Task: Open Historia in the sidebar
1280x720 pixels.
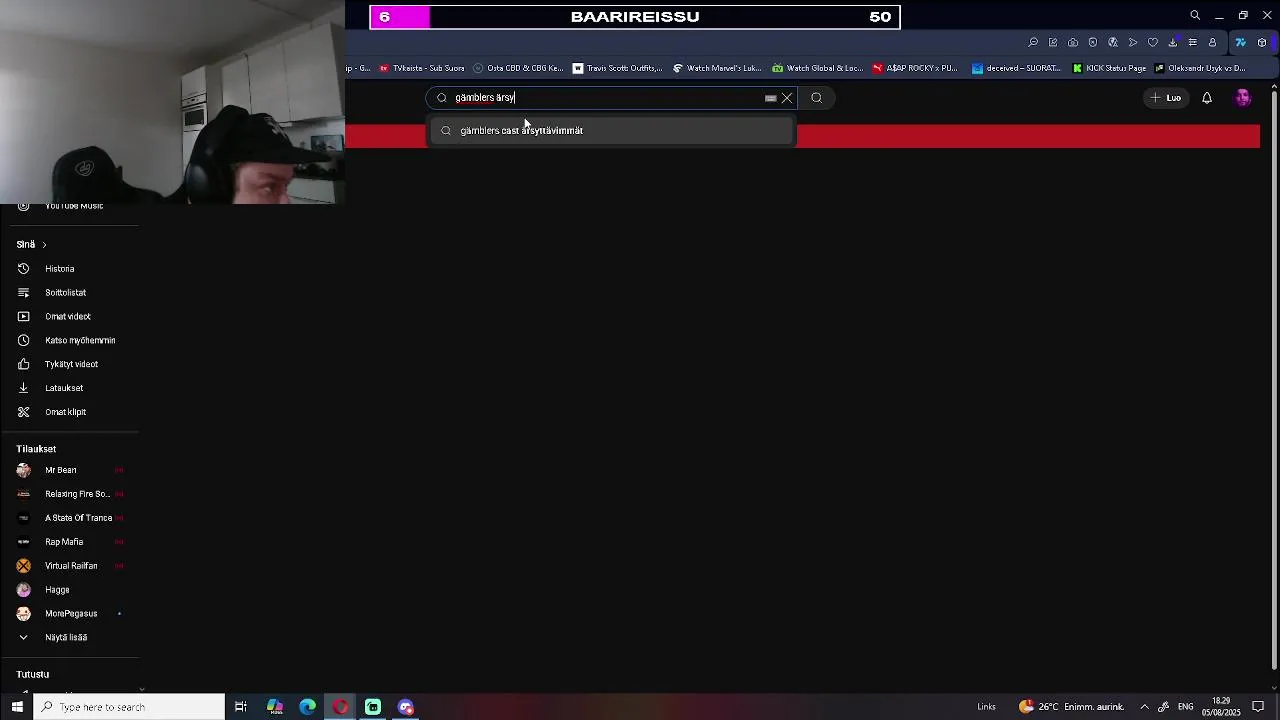Action: [68, 269]
